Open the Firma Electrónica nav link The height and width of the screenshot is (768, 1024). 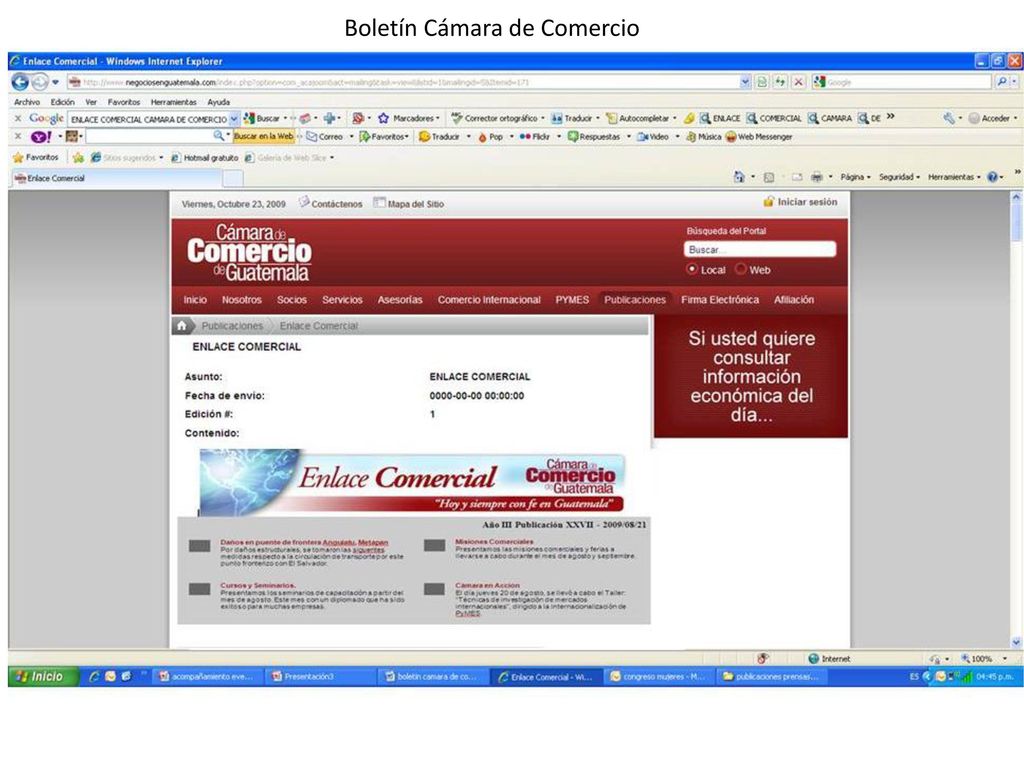720,300
